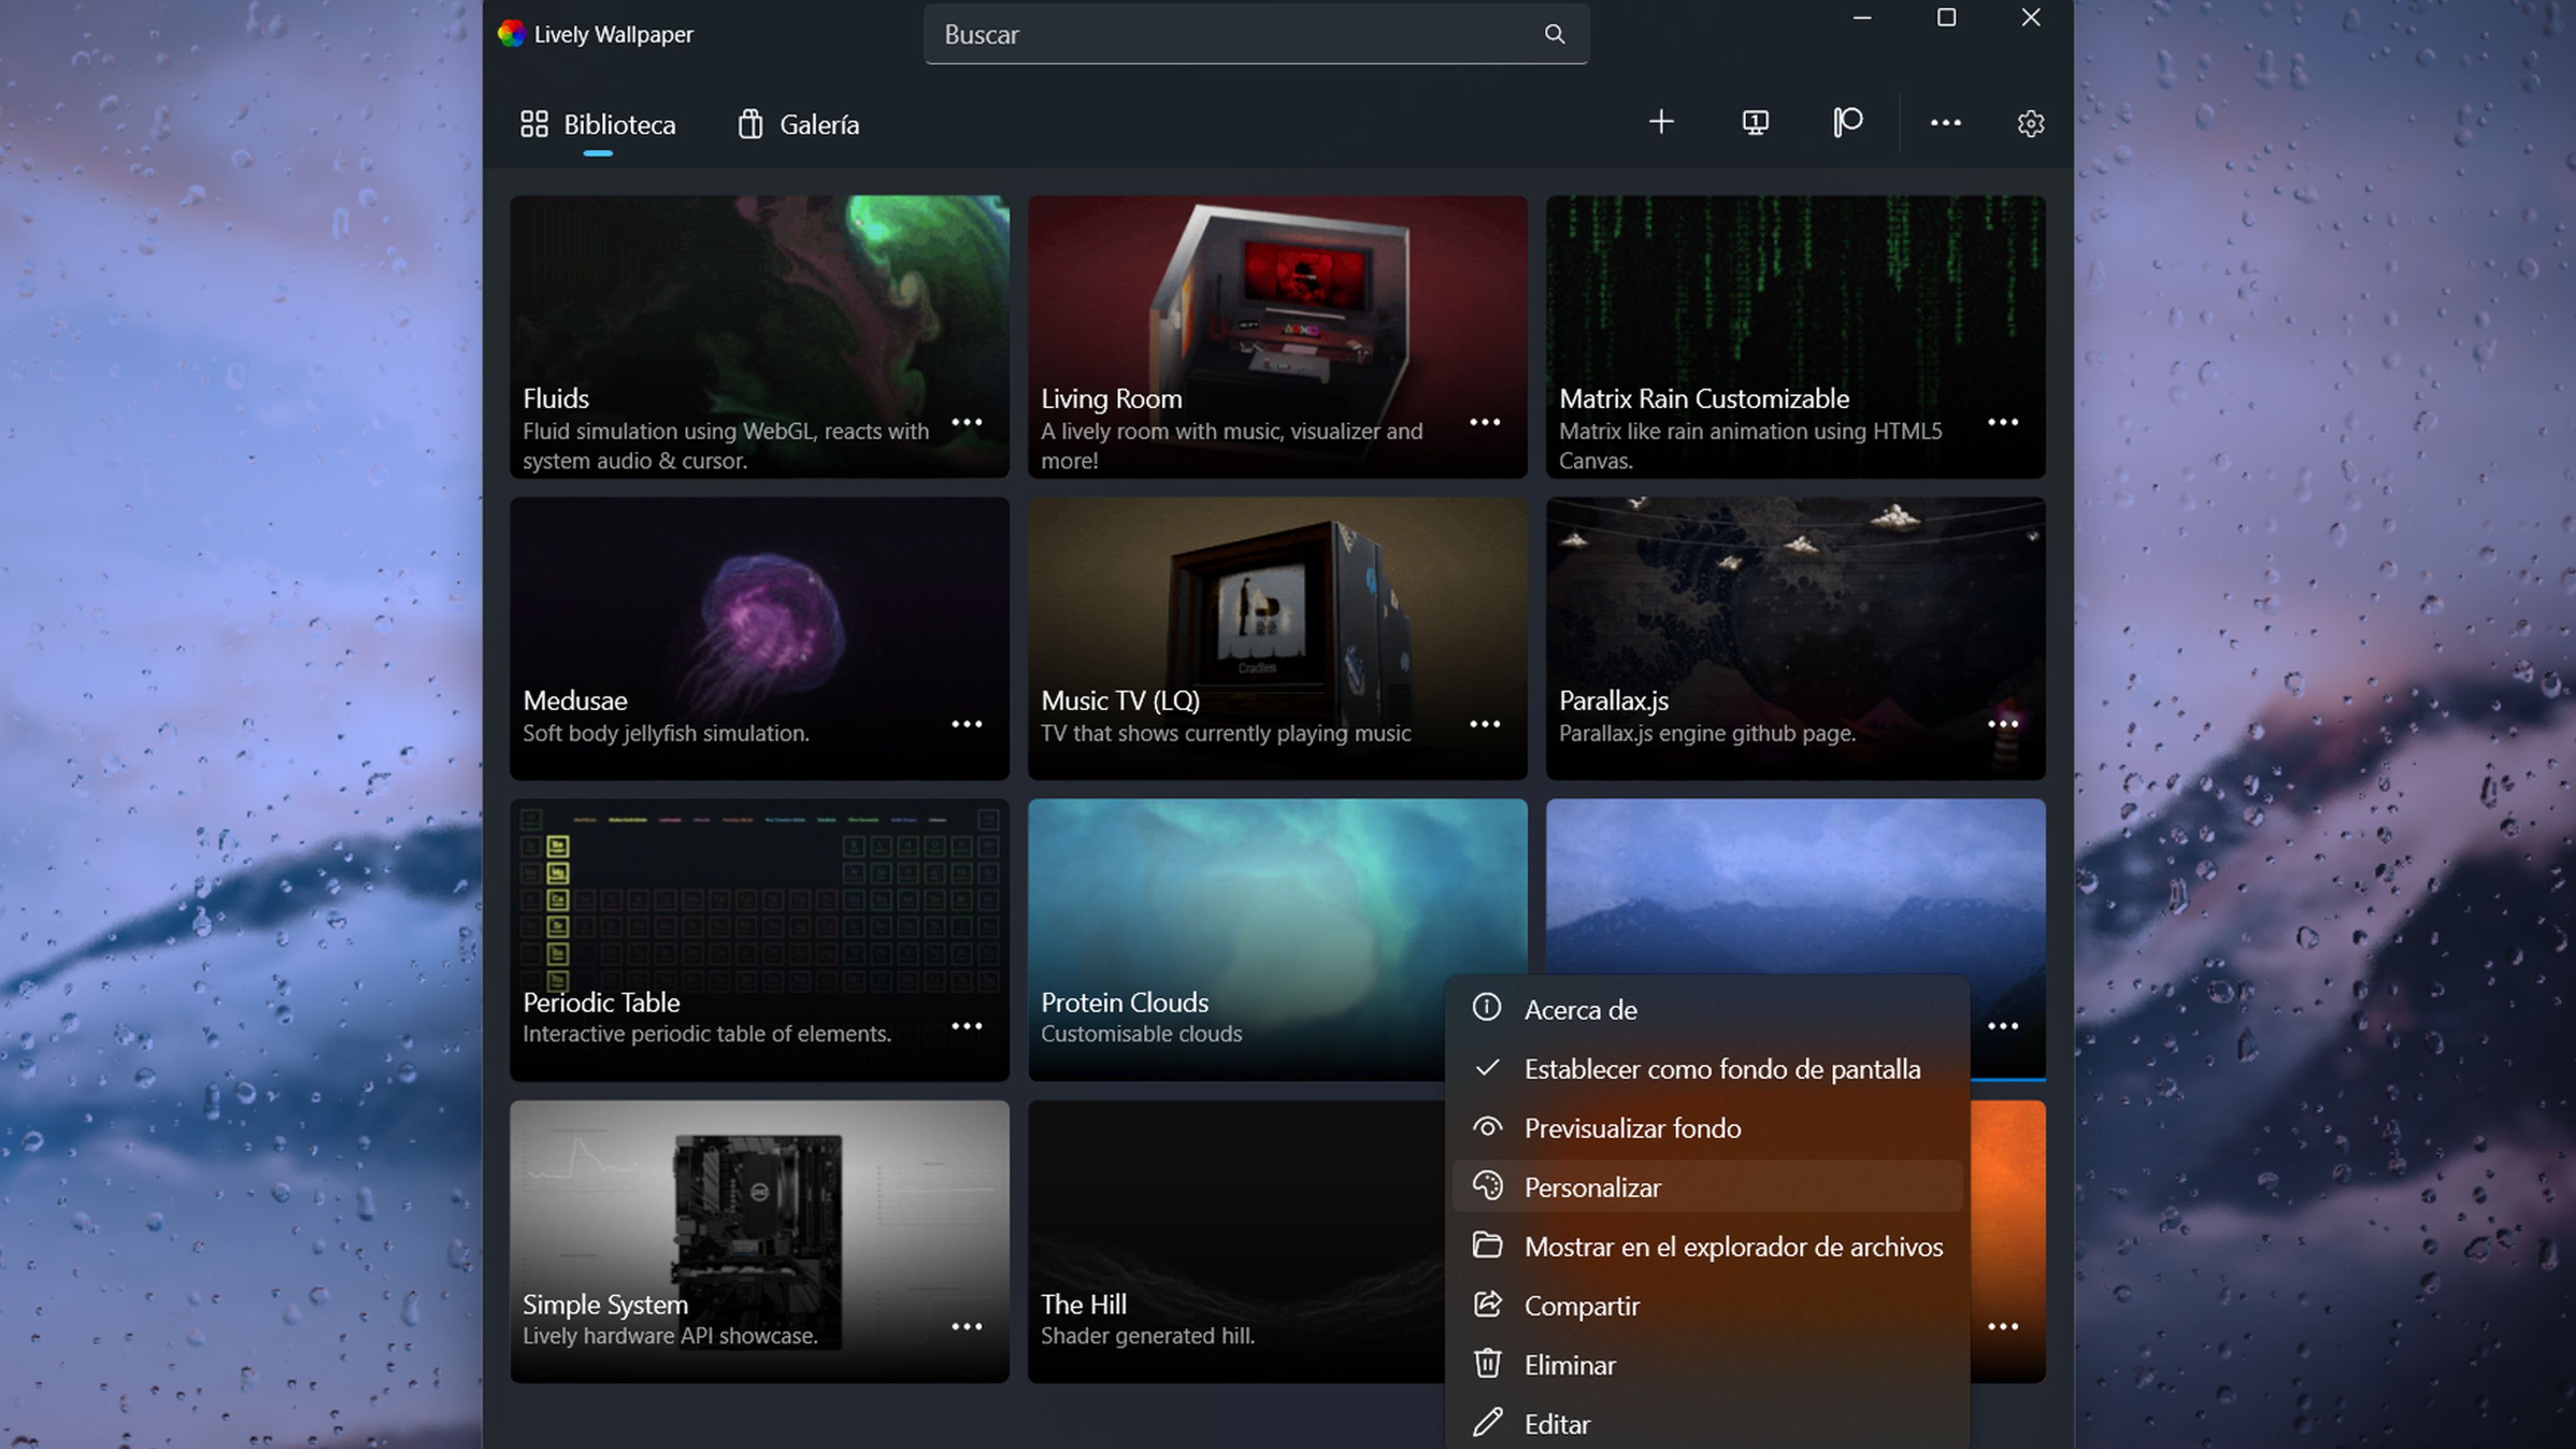Select the Living Room wallpaper thumbnail
Screen dimensions: 2576x1449
tap(1277, 336)
